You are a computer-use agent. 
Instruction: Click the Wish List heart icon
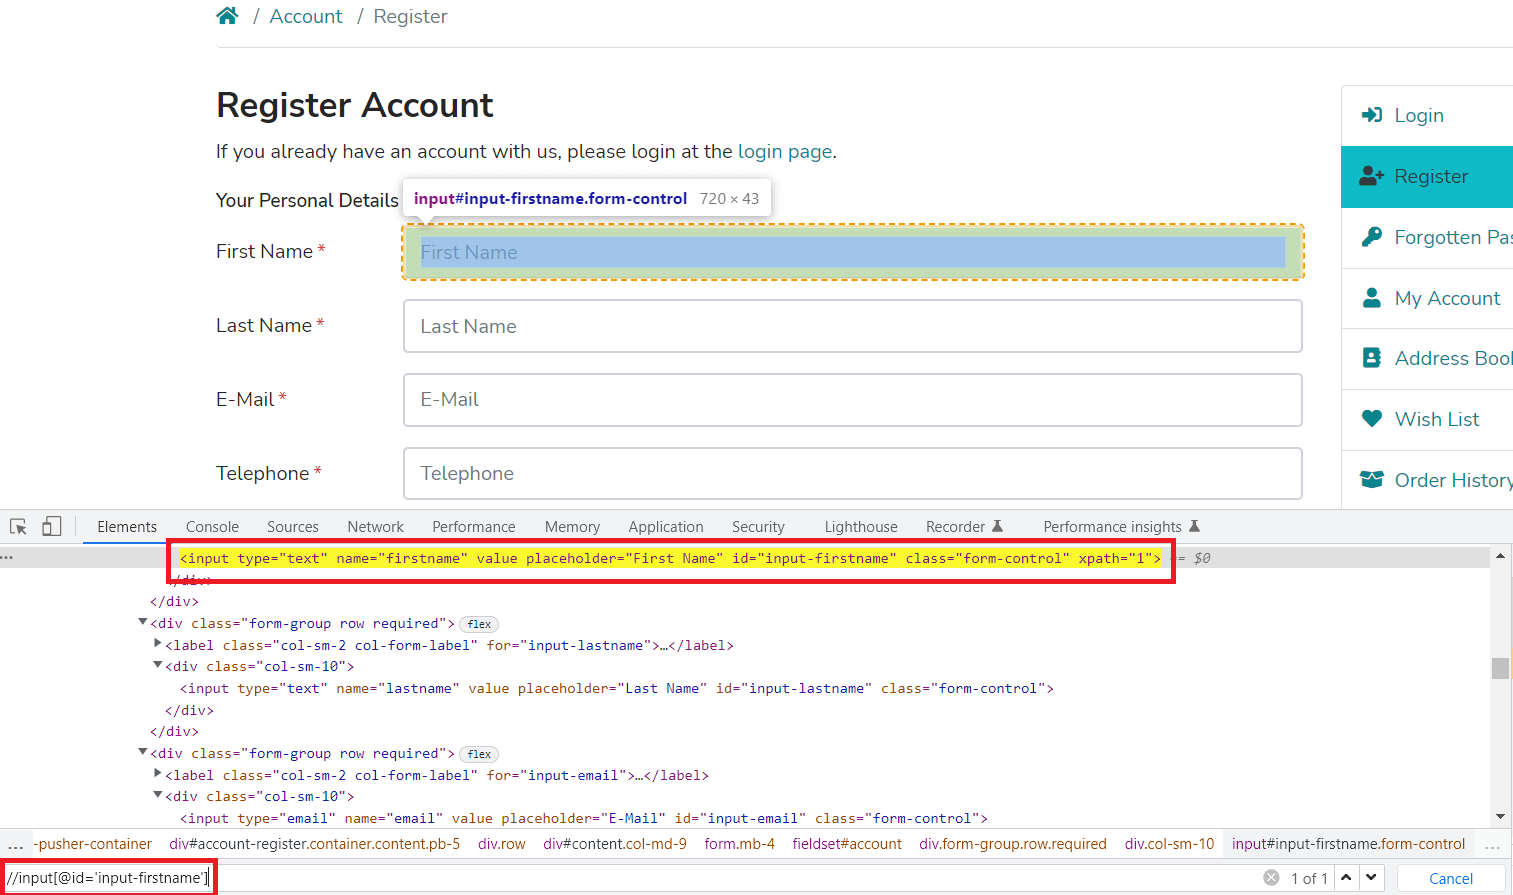coord(1370,418)
